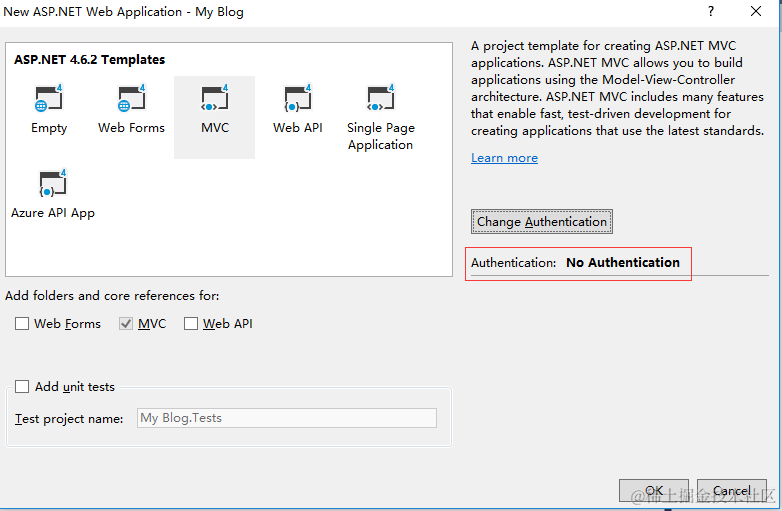Check the Add unit tests option
This screenshot has width=782, height=511.
pos(22,386)
